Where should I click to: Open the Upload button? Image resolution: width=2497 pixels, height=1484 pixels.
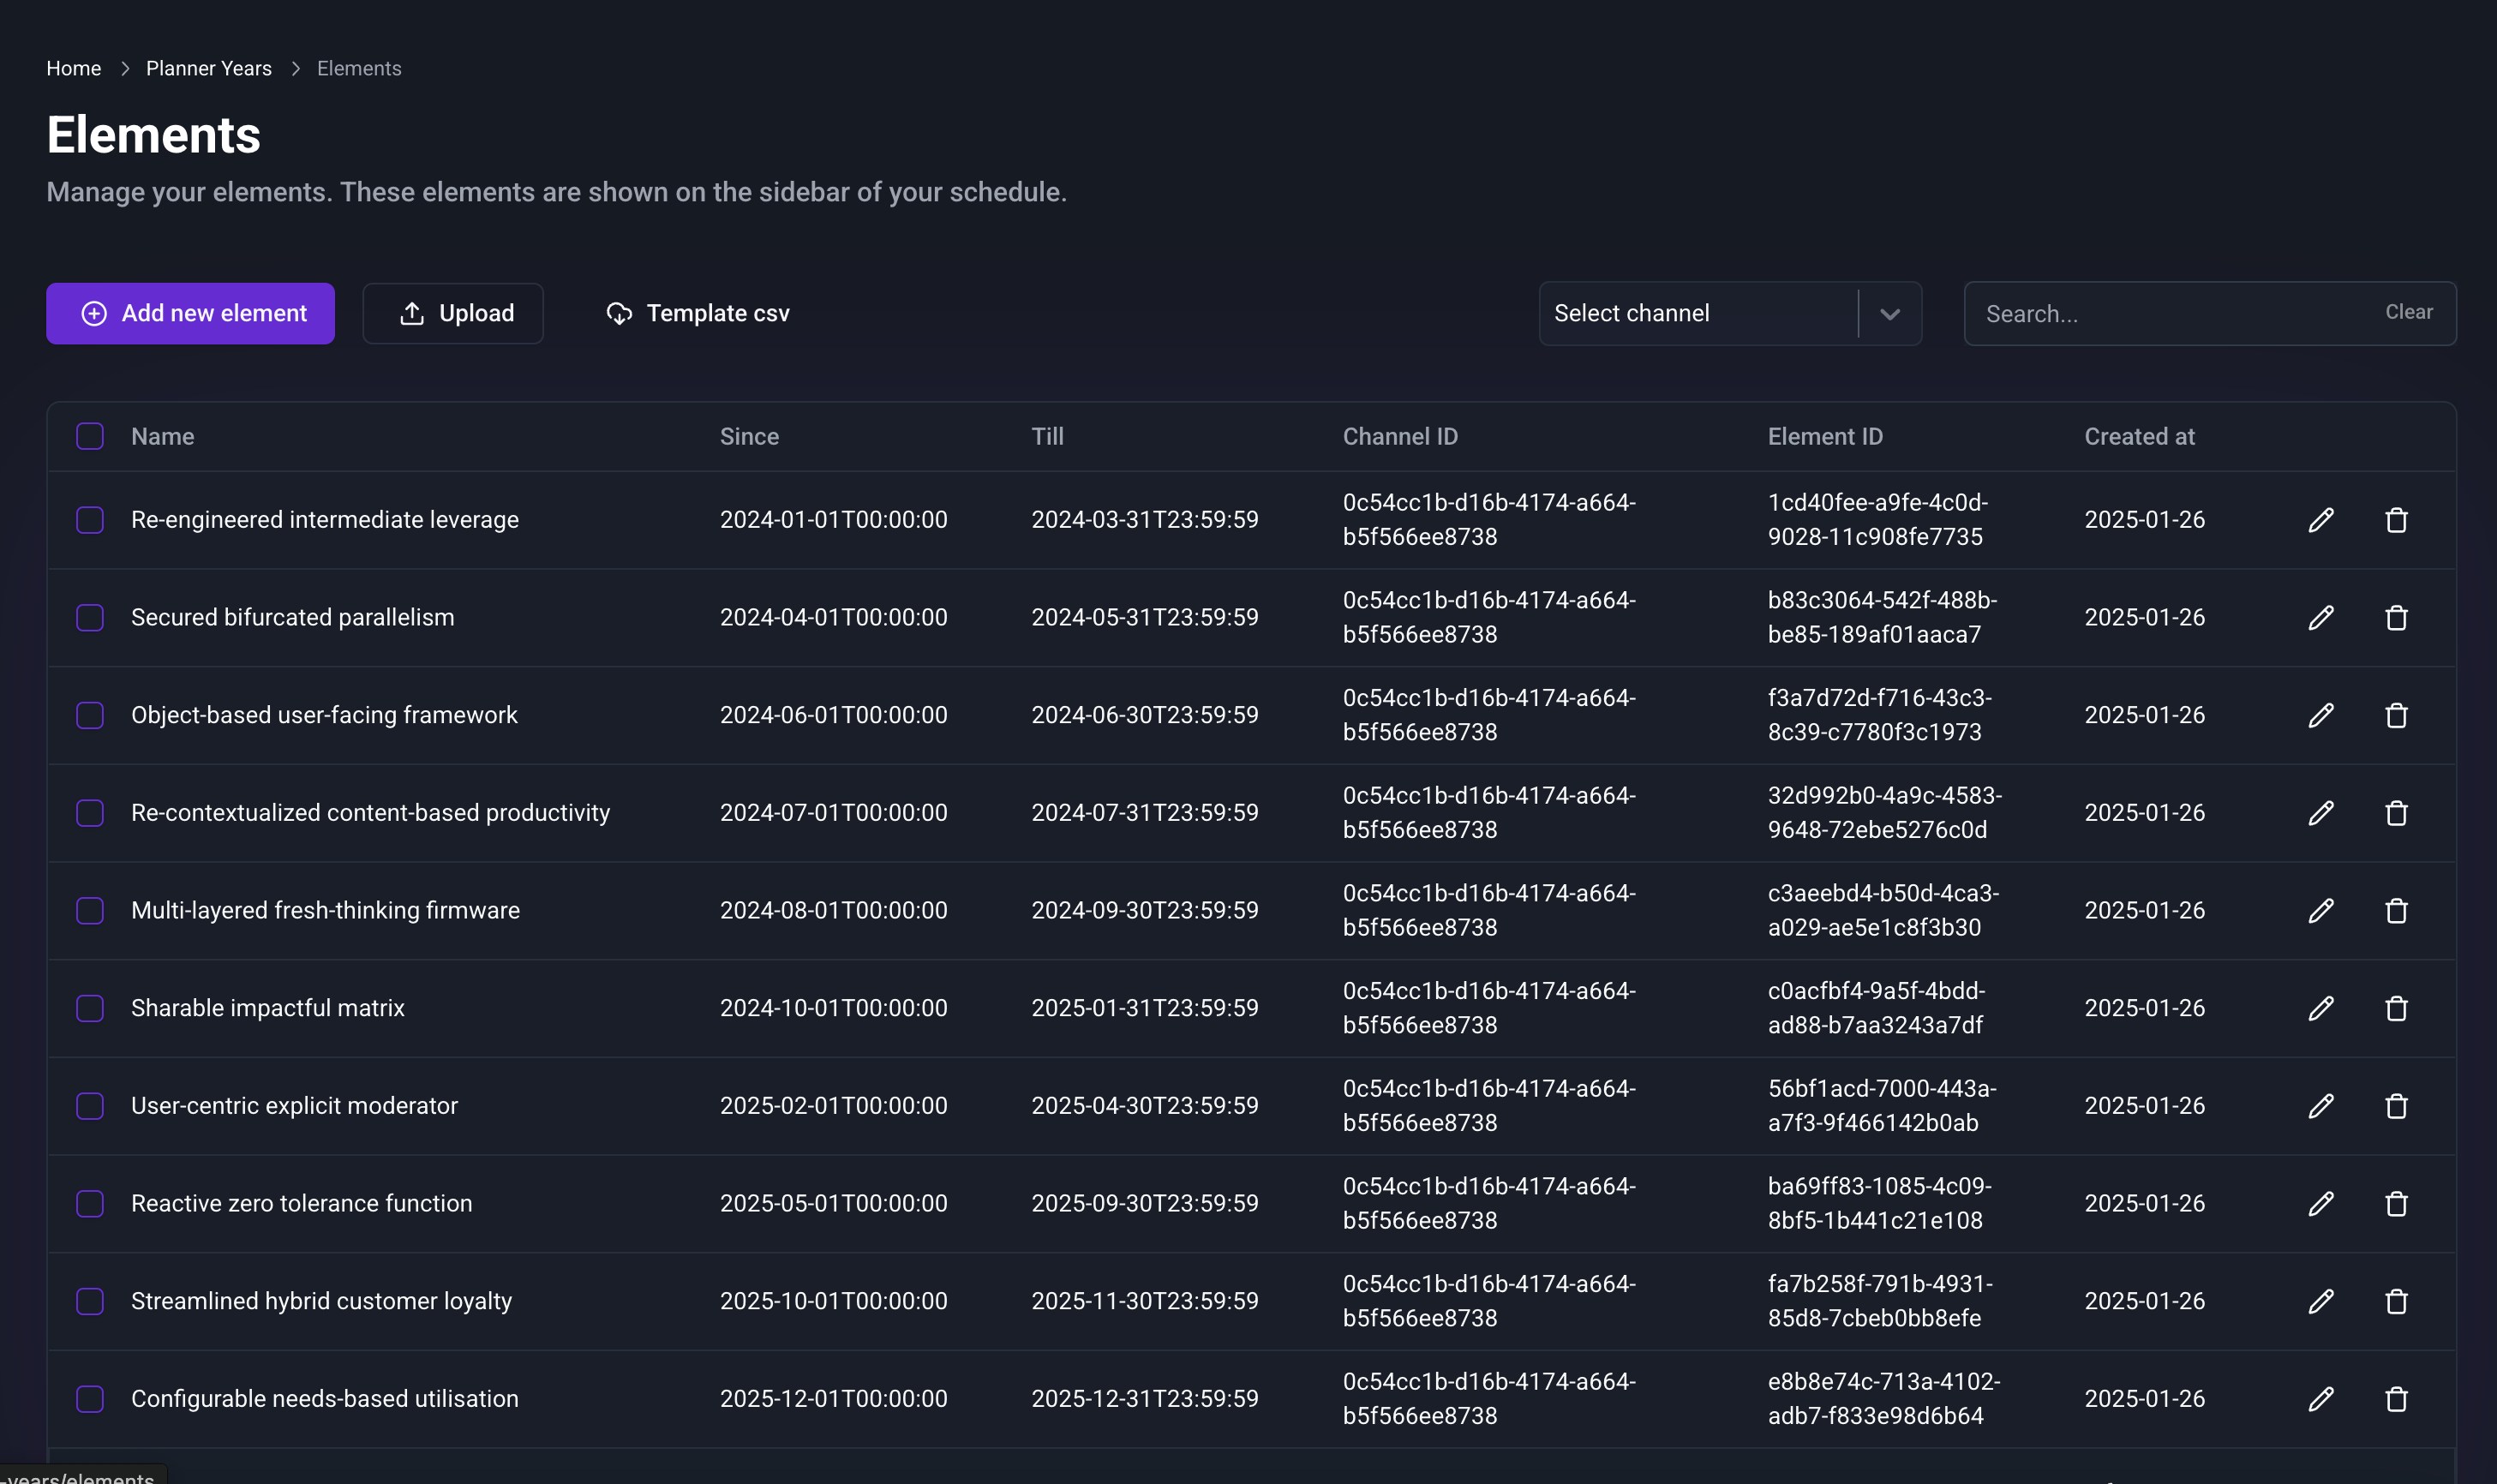click(x=453, y=314)
